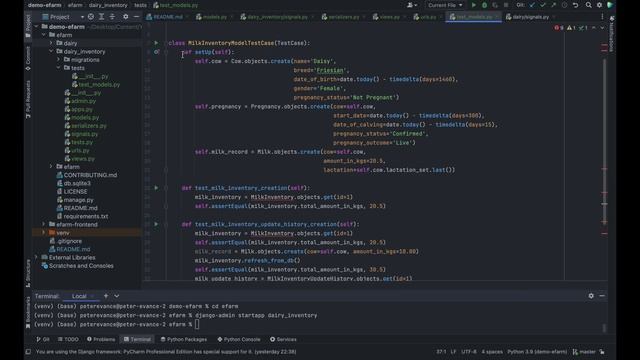The height and width of the screenshot is (360, 640).
Task: Start debugging with the bug icon
Action: 484,5
